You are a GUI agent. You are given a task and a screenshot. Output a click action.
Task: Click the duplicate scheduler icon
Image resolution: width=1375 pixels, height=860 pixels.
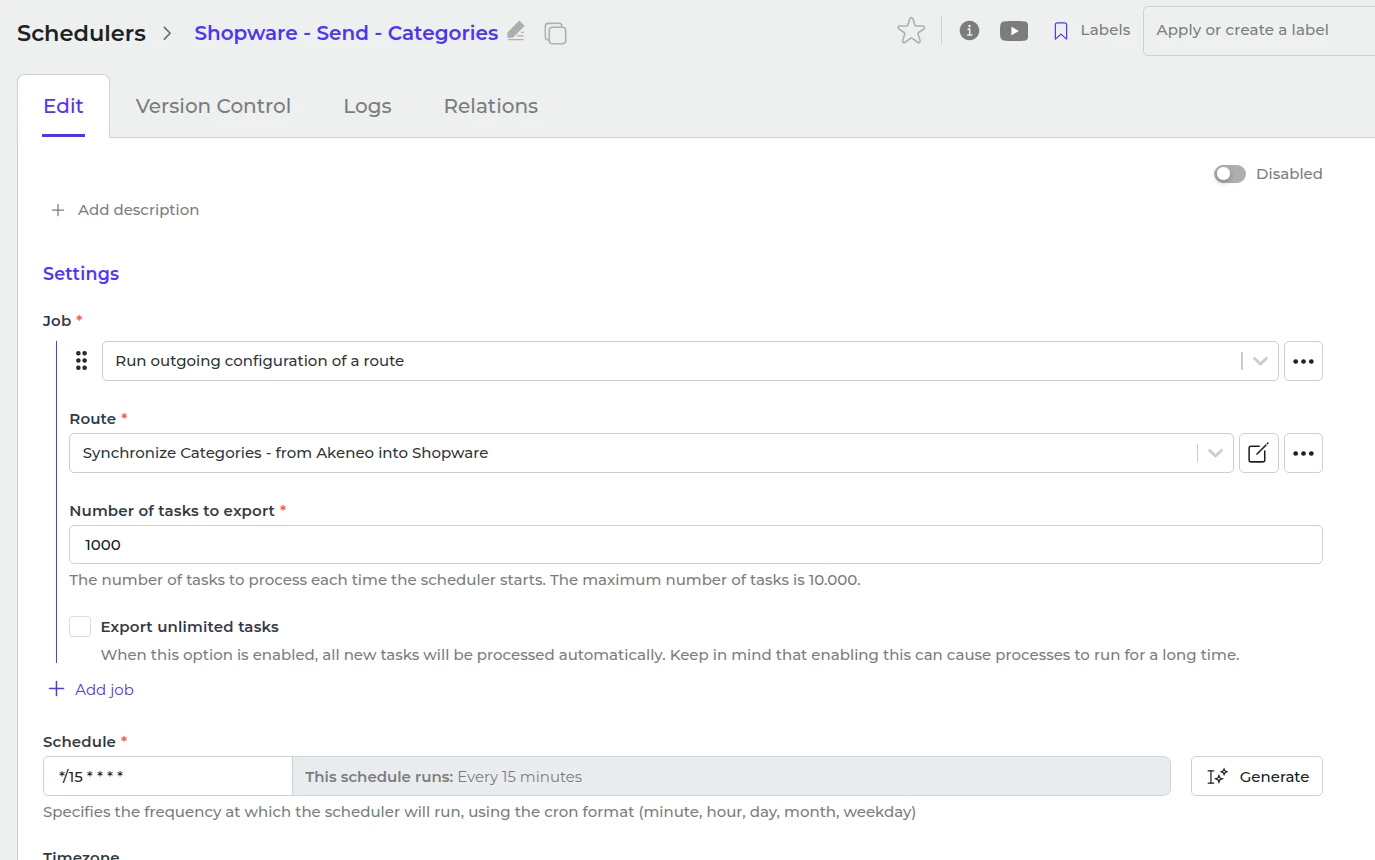click(555, 33)
